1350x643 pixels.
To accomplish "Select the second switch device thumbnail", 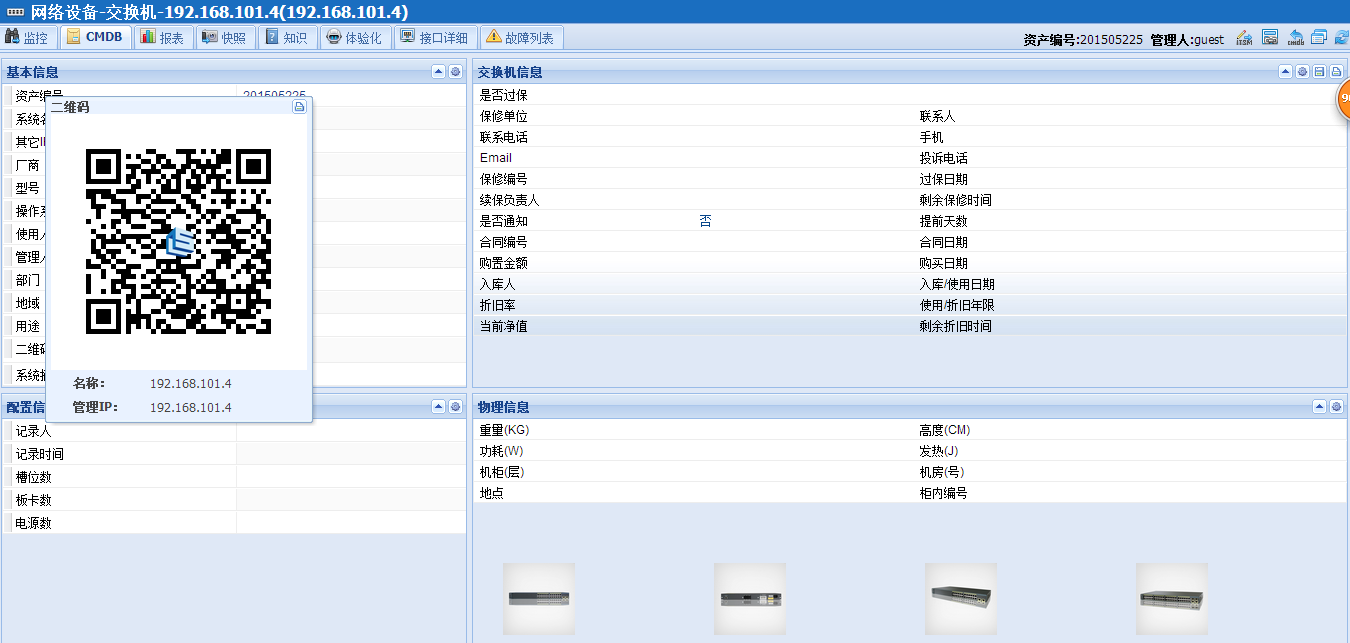I will 750,598.
